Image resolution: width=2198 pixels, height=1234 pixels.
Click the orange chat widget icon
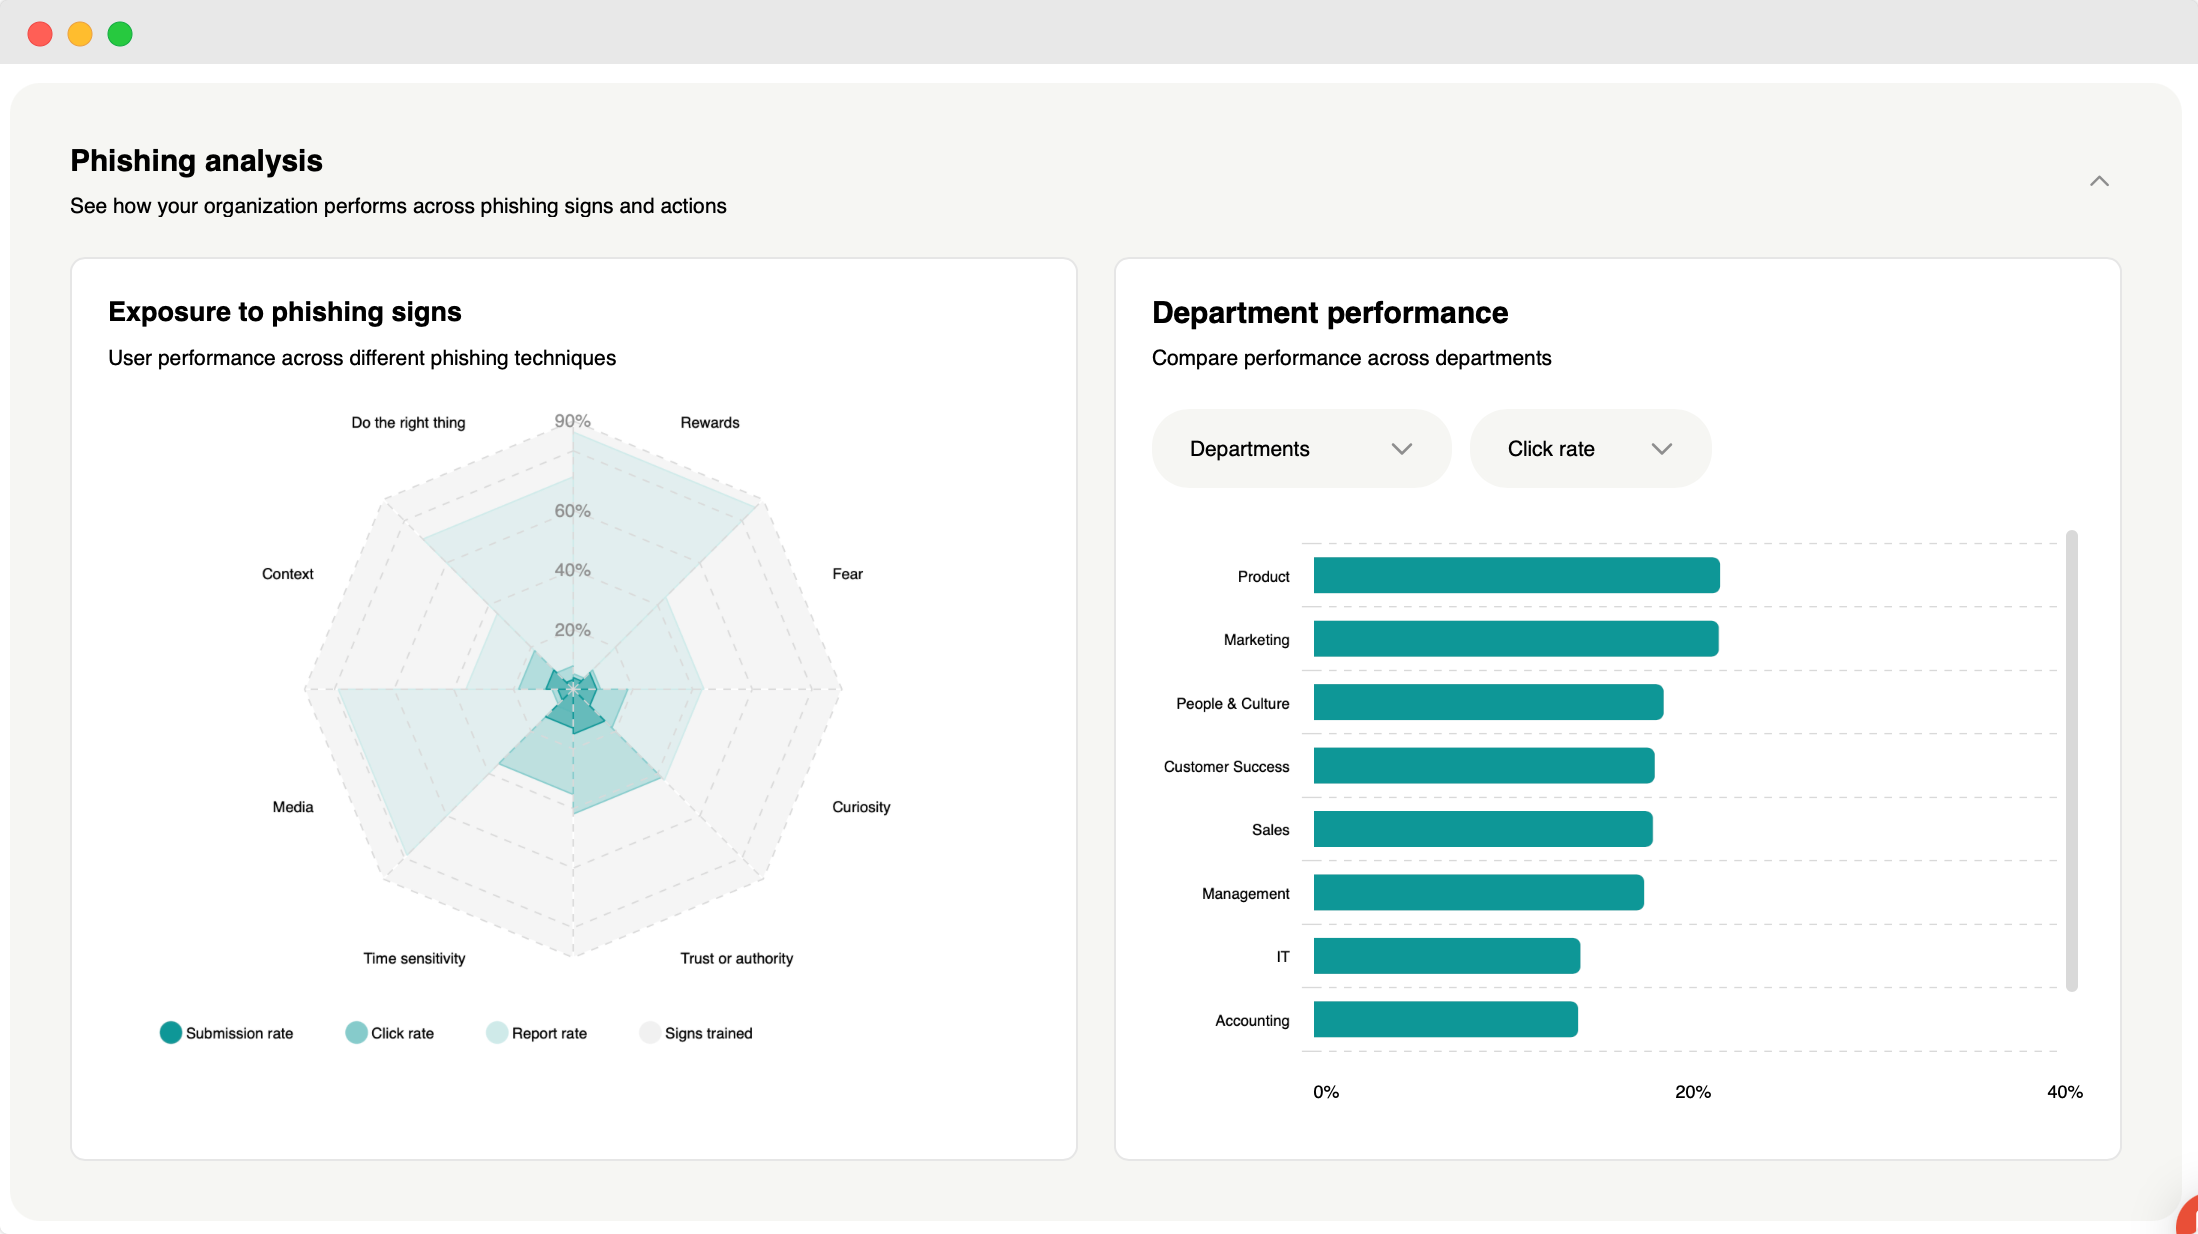2188,1217
